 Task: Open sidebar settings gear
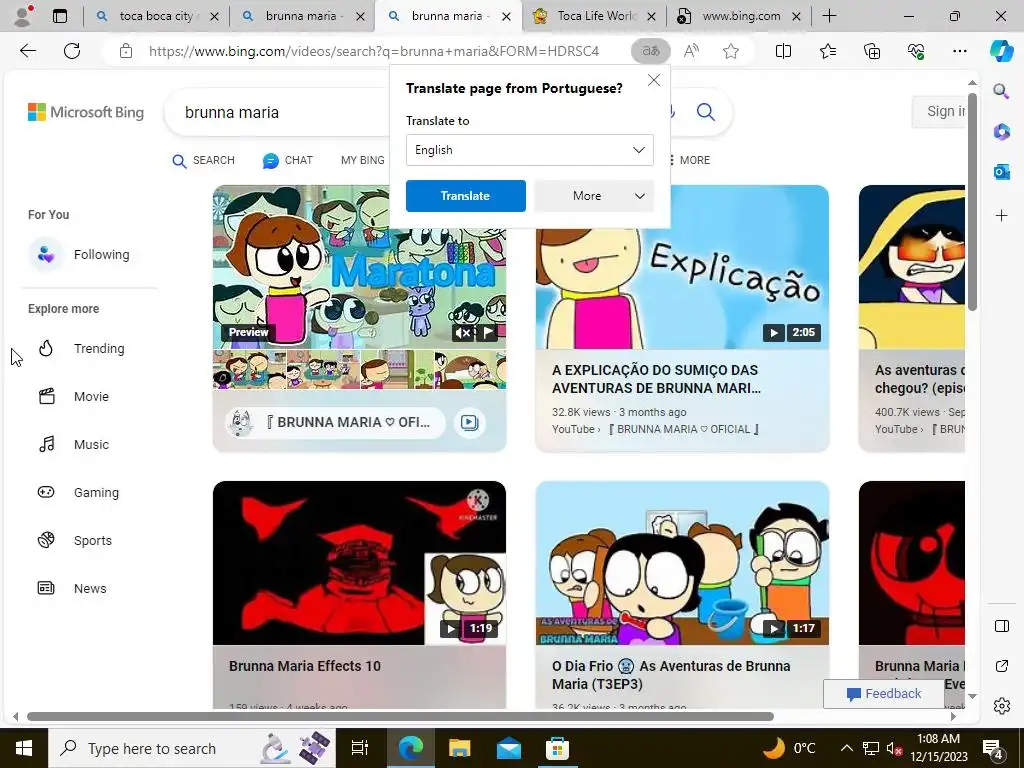(x=1001, y=706)
